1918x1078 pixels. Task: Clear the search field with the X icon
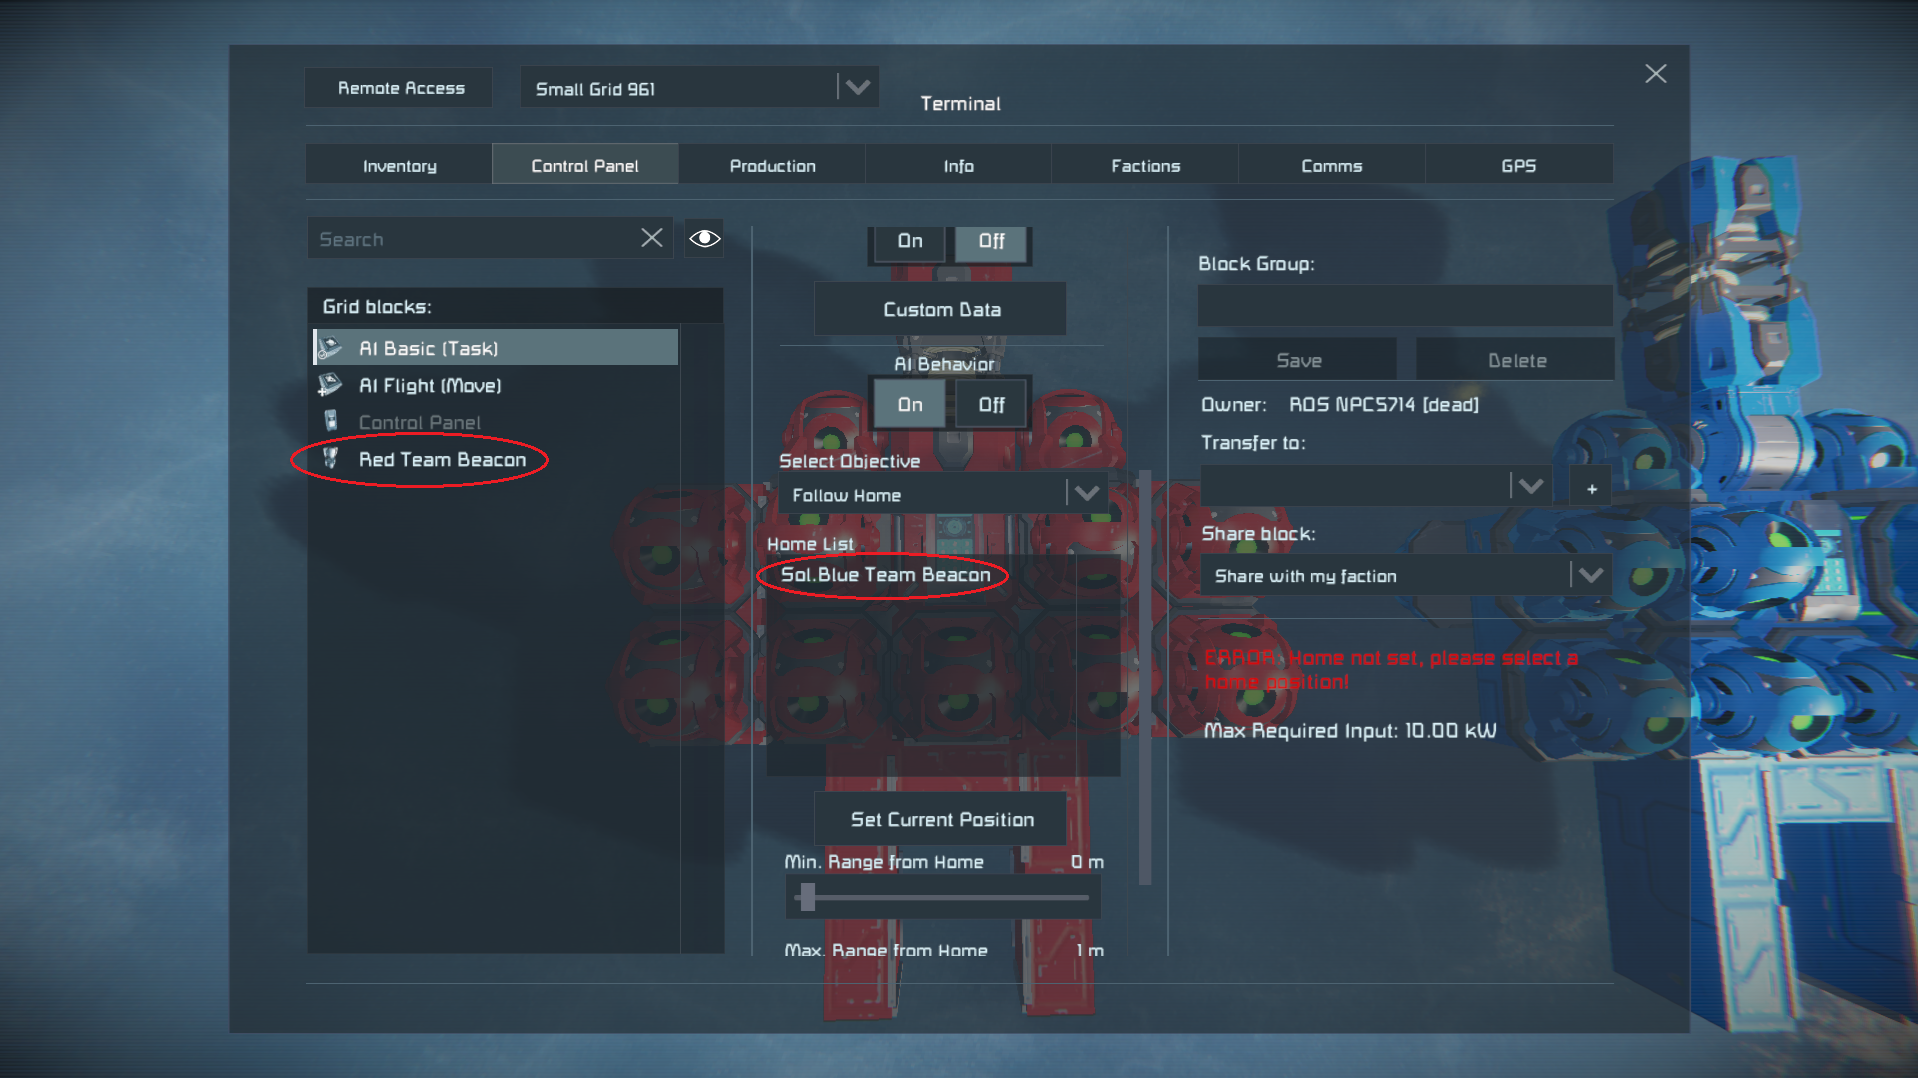point(651,238)
